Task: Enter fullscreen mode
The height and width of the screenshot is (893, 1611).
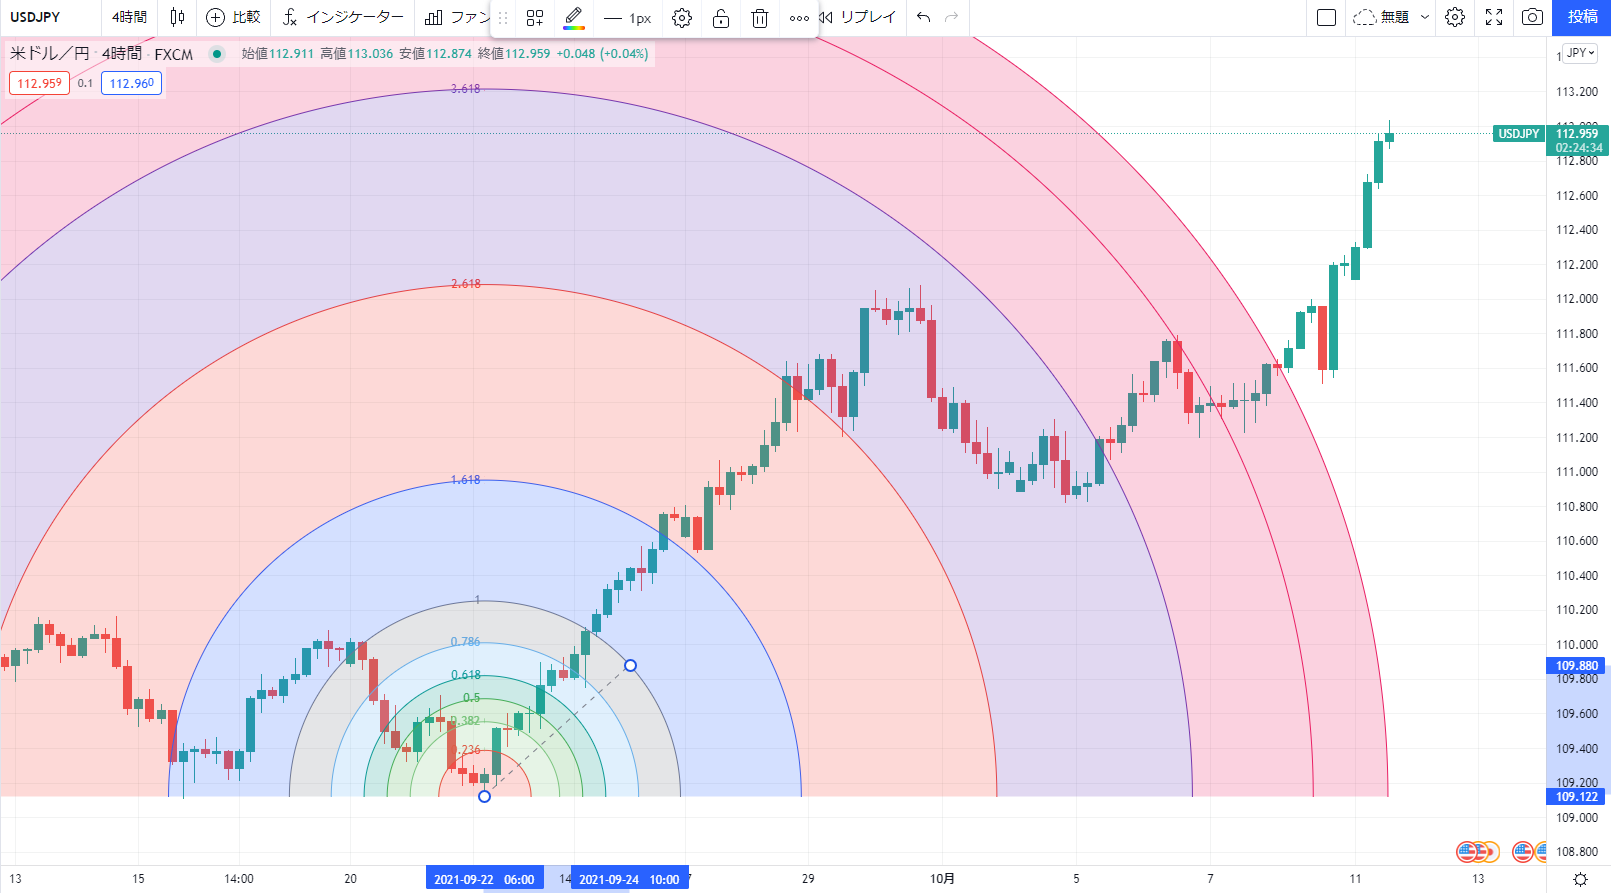Action: click(x=1494, y=17)
